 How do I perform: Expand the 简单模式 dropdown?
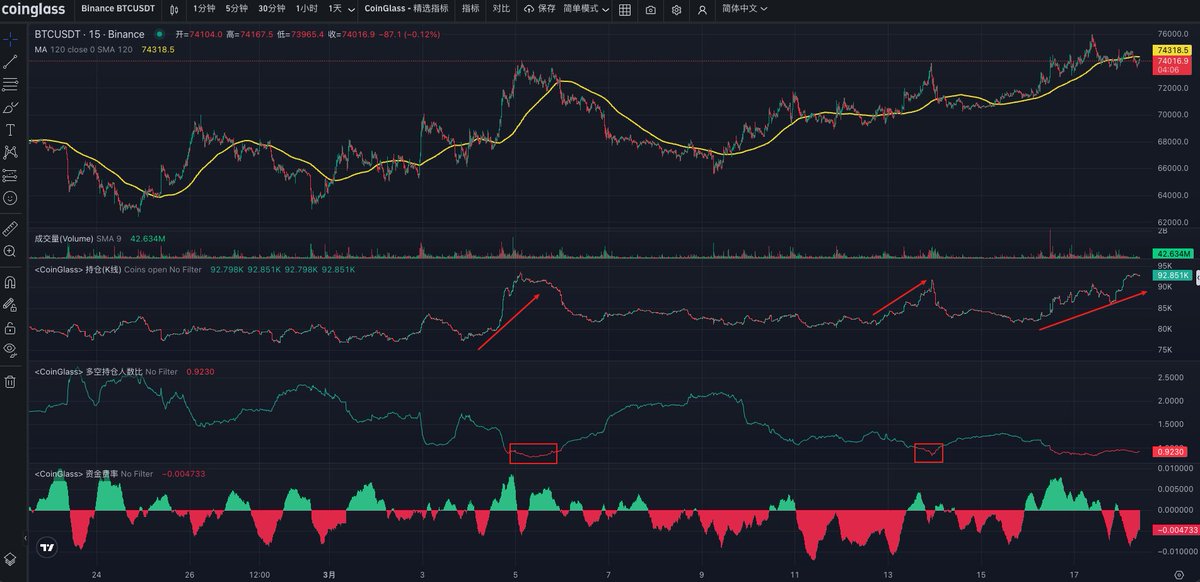click(586, 9)
